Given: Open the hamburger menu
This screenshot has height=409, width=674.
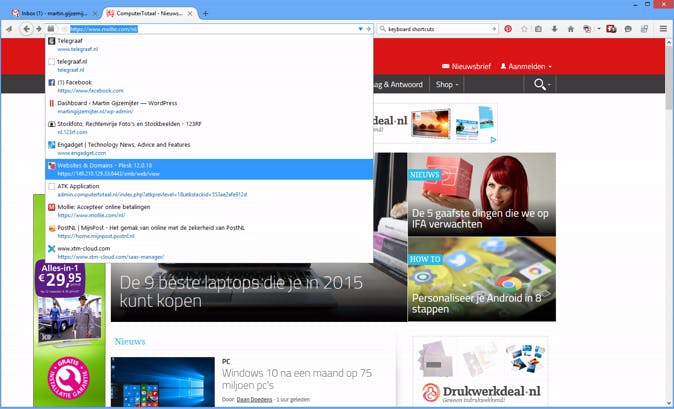Looking at the screenshot, I should click(663, 29).
